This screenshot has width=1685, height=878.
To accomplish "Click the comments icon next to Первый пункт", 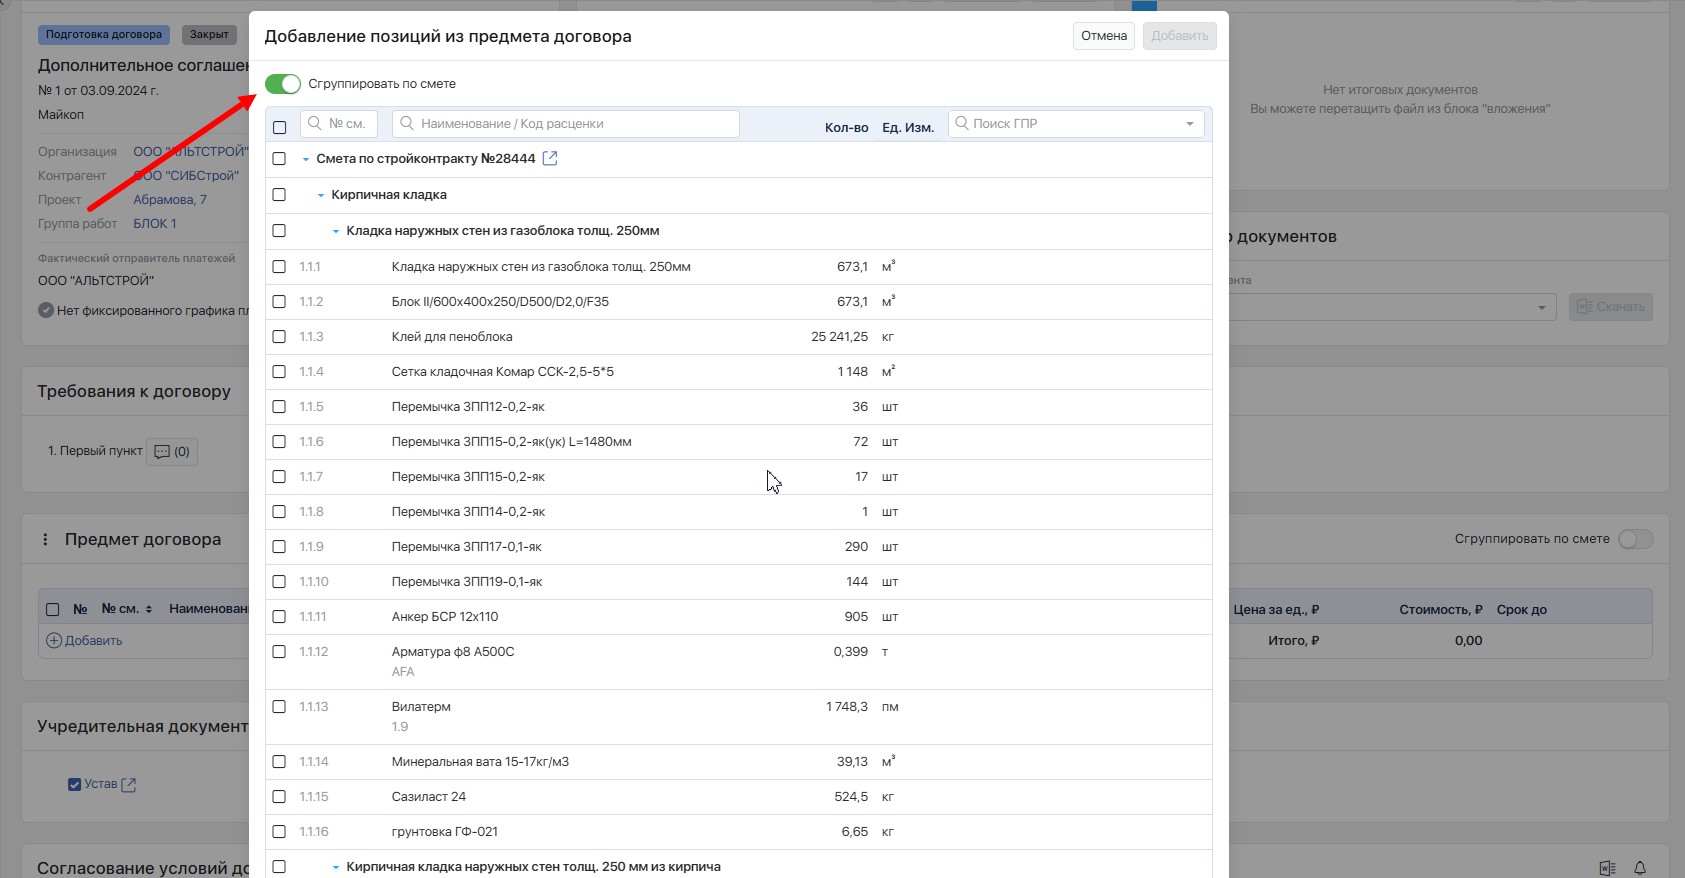I will click(x=162, y=452).
